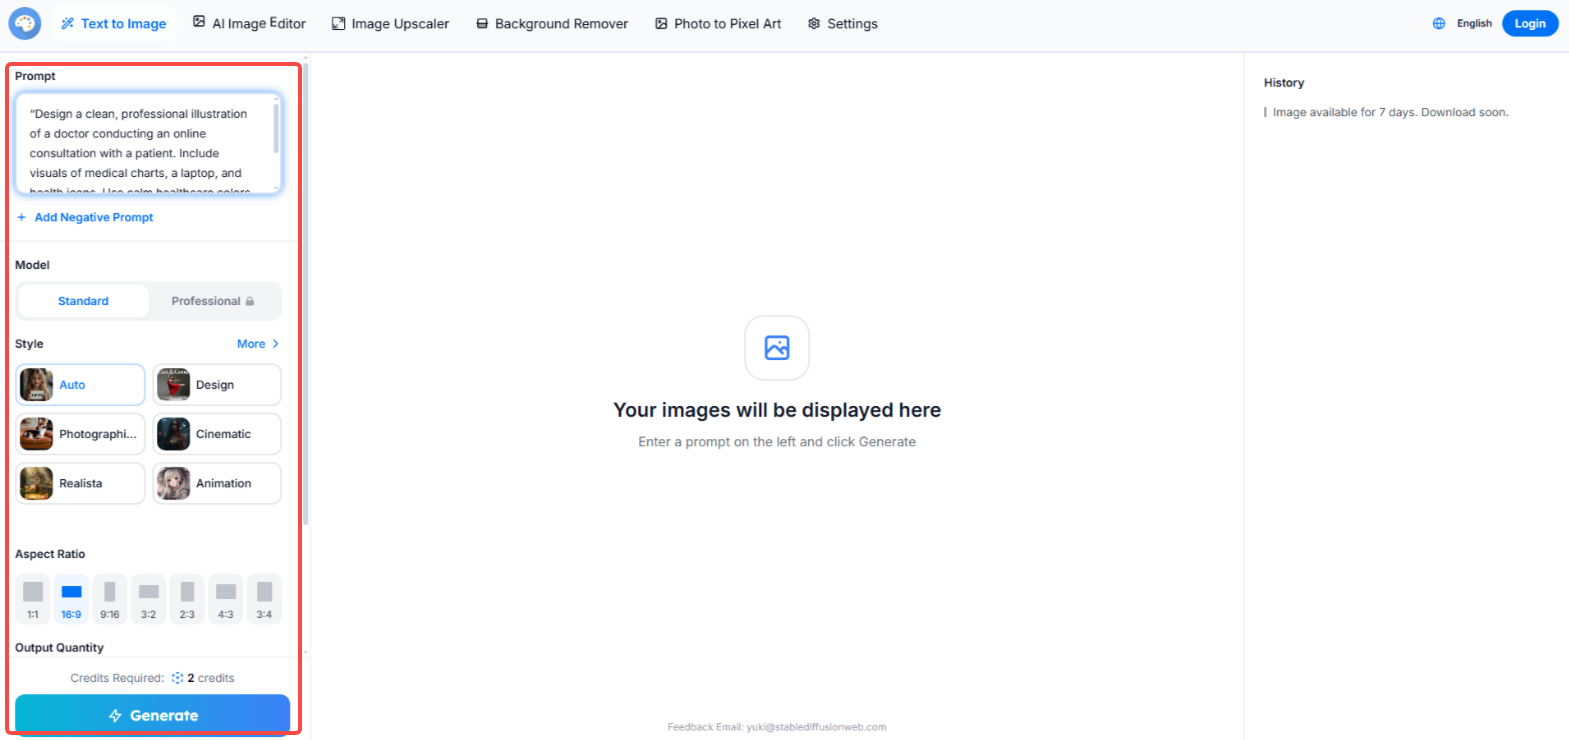Switch to Image Upscaler tab
The height and width of the screenshot is (740, 1569).
click(x=390, y=23)
